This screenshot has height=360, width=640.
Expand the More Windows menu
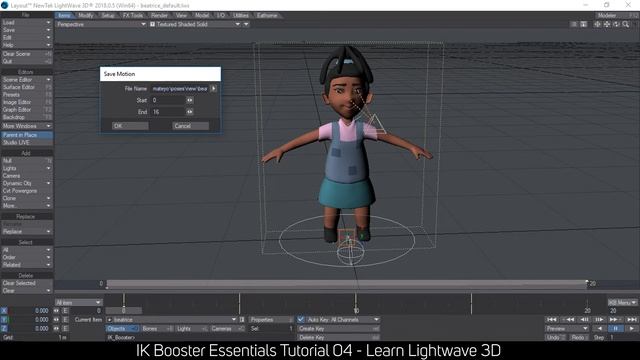pyautogui.click(x=27, y=126)
